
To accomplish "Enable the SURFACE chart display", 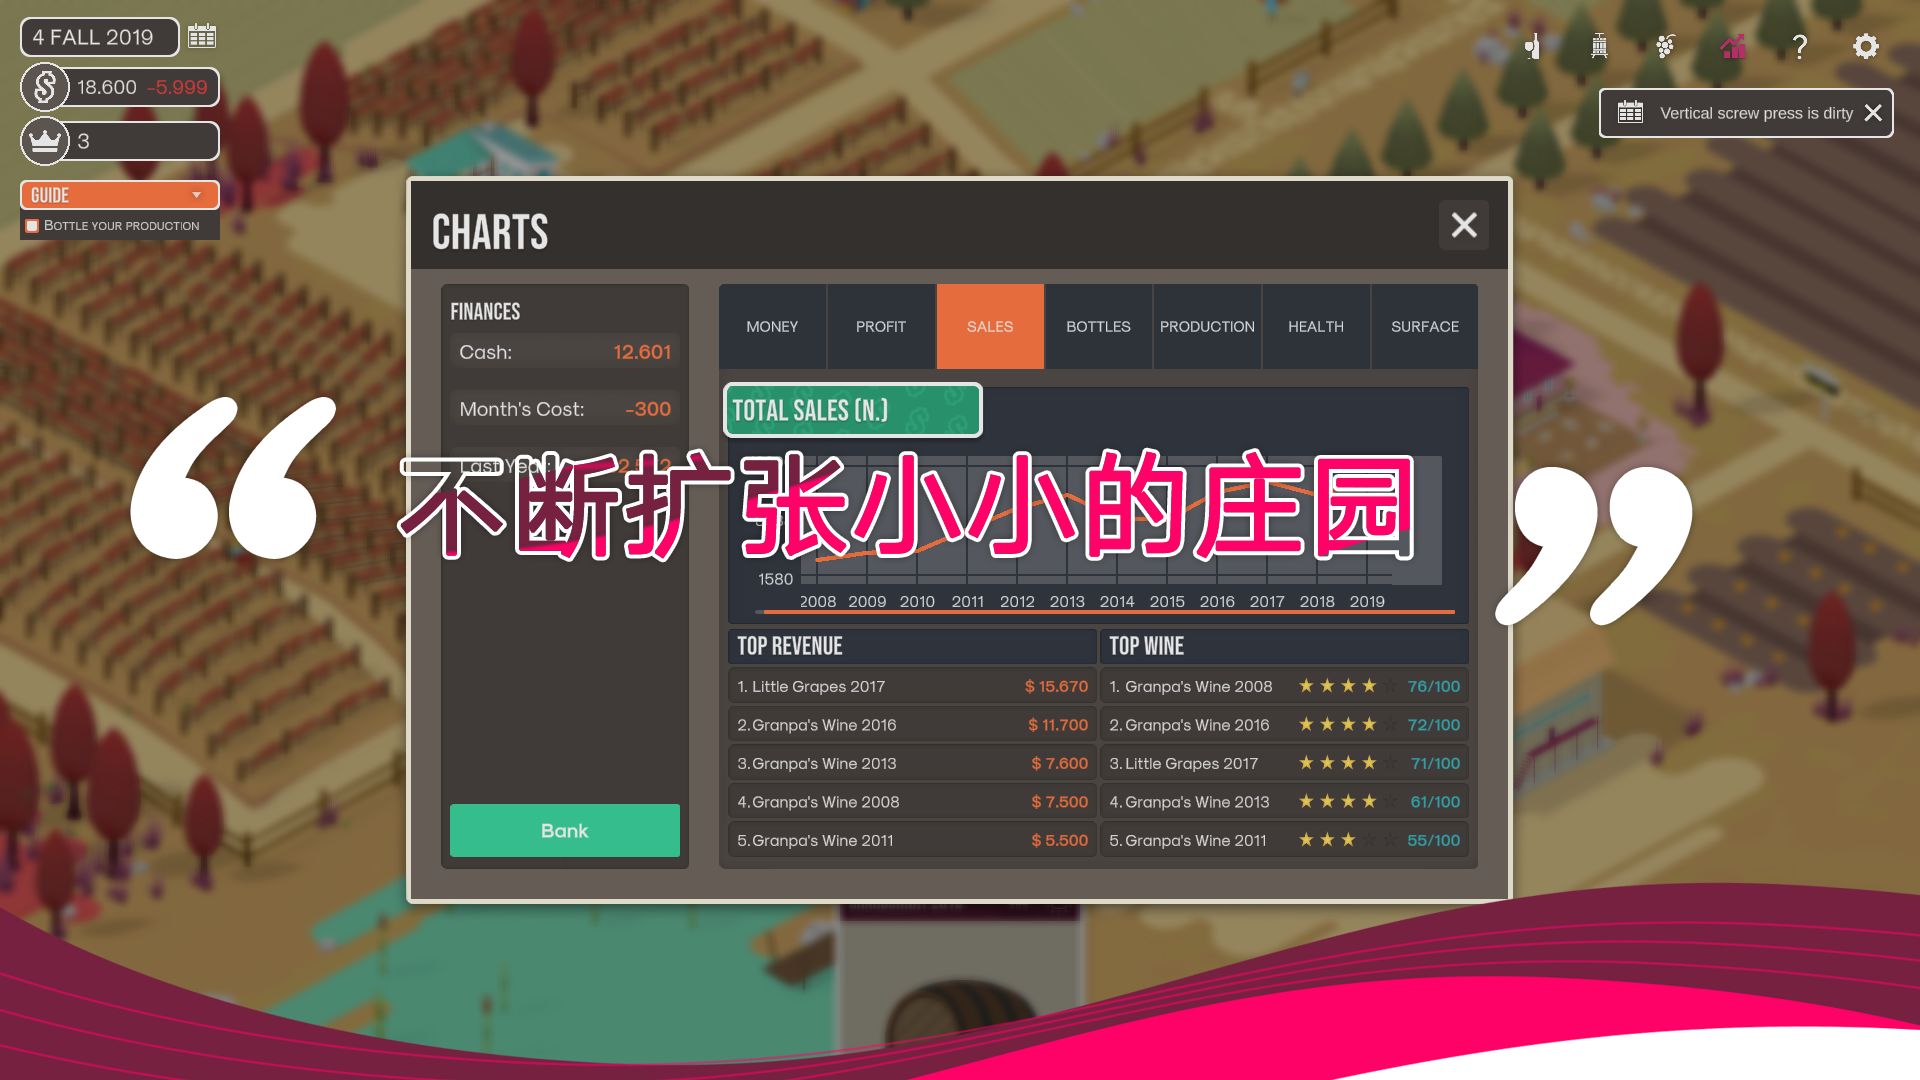I will point(1425,326).
